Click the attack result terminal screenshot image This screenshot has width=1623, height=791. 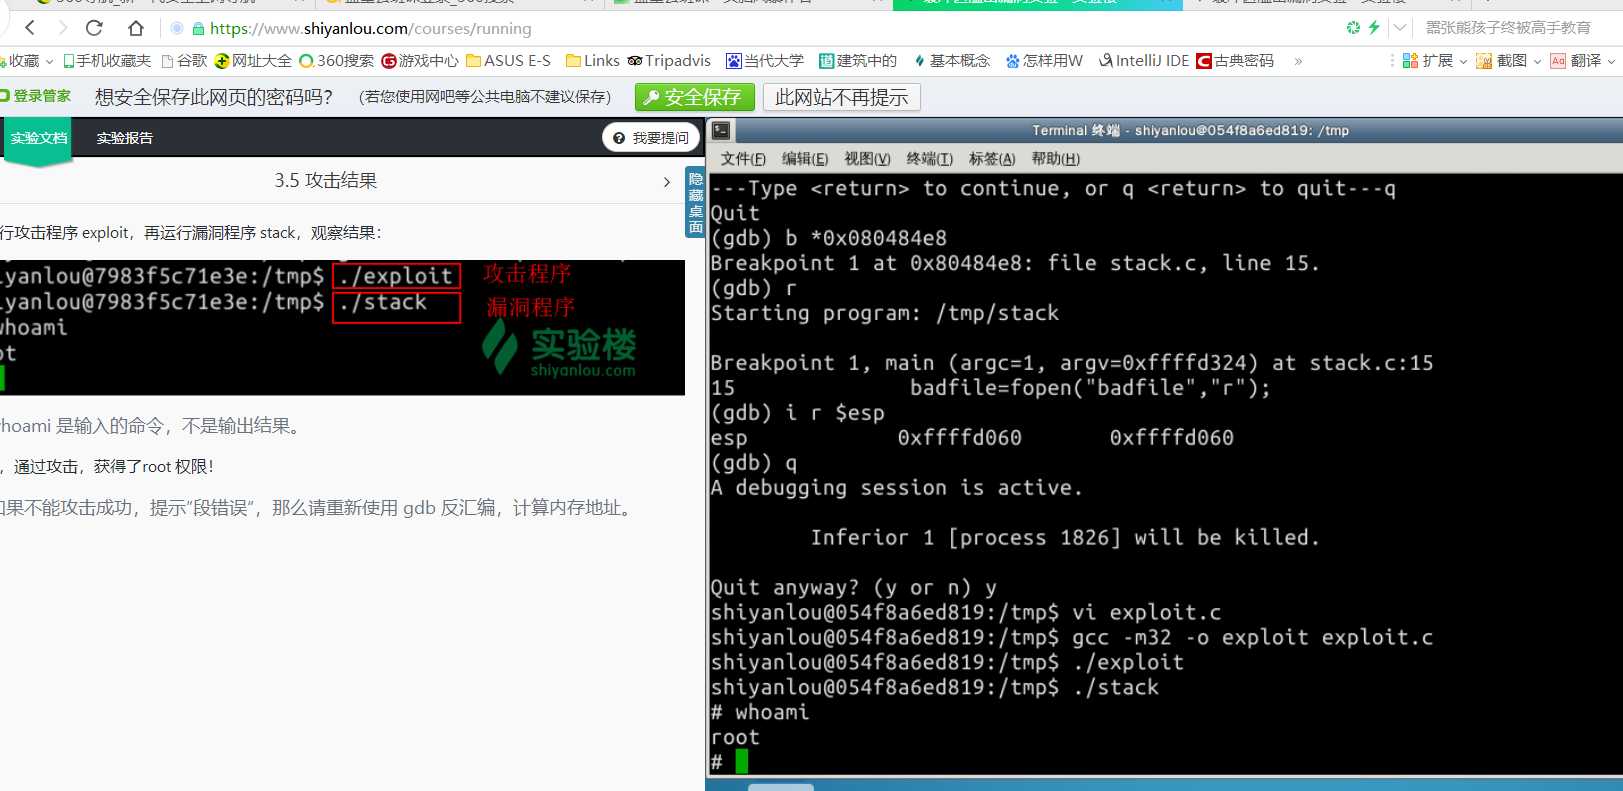[x=342, y=328]
